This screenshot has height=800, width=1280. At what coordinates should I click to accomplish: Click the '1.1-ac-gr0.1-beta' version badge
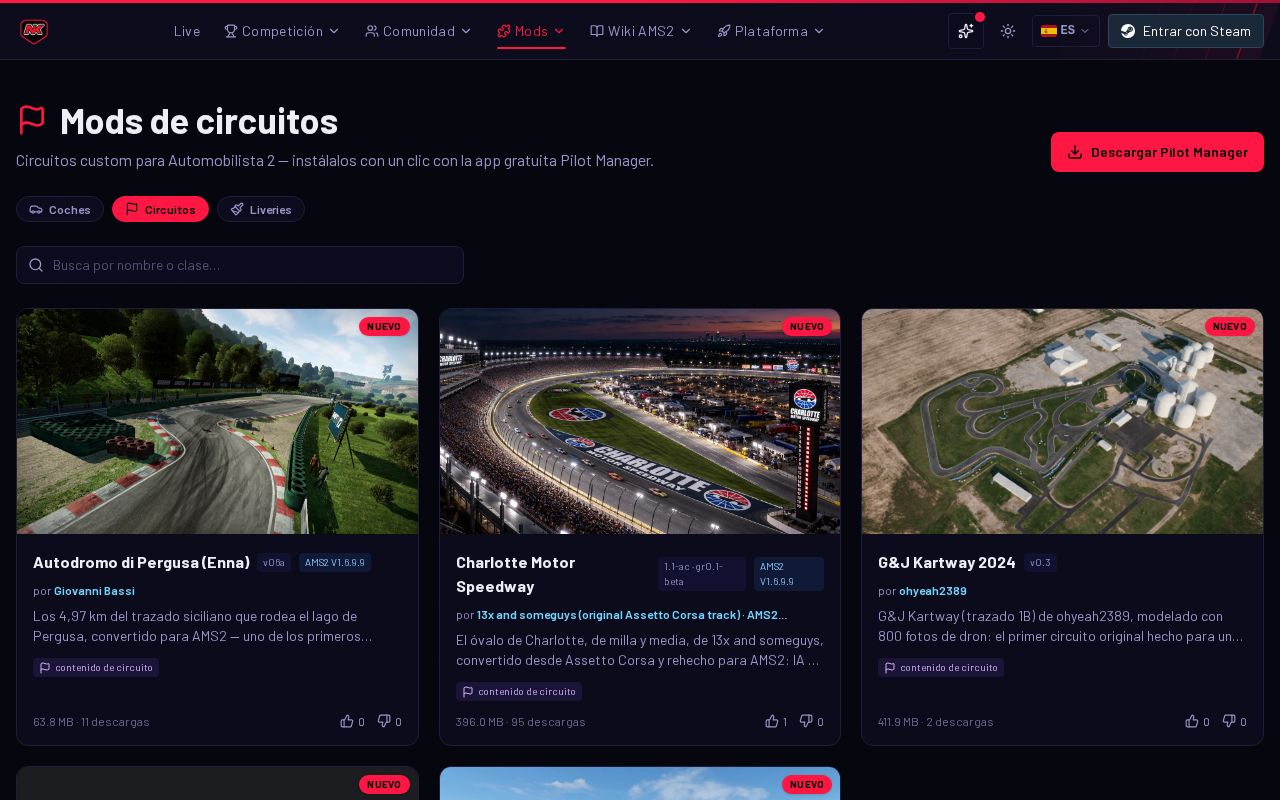702,574
